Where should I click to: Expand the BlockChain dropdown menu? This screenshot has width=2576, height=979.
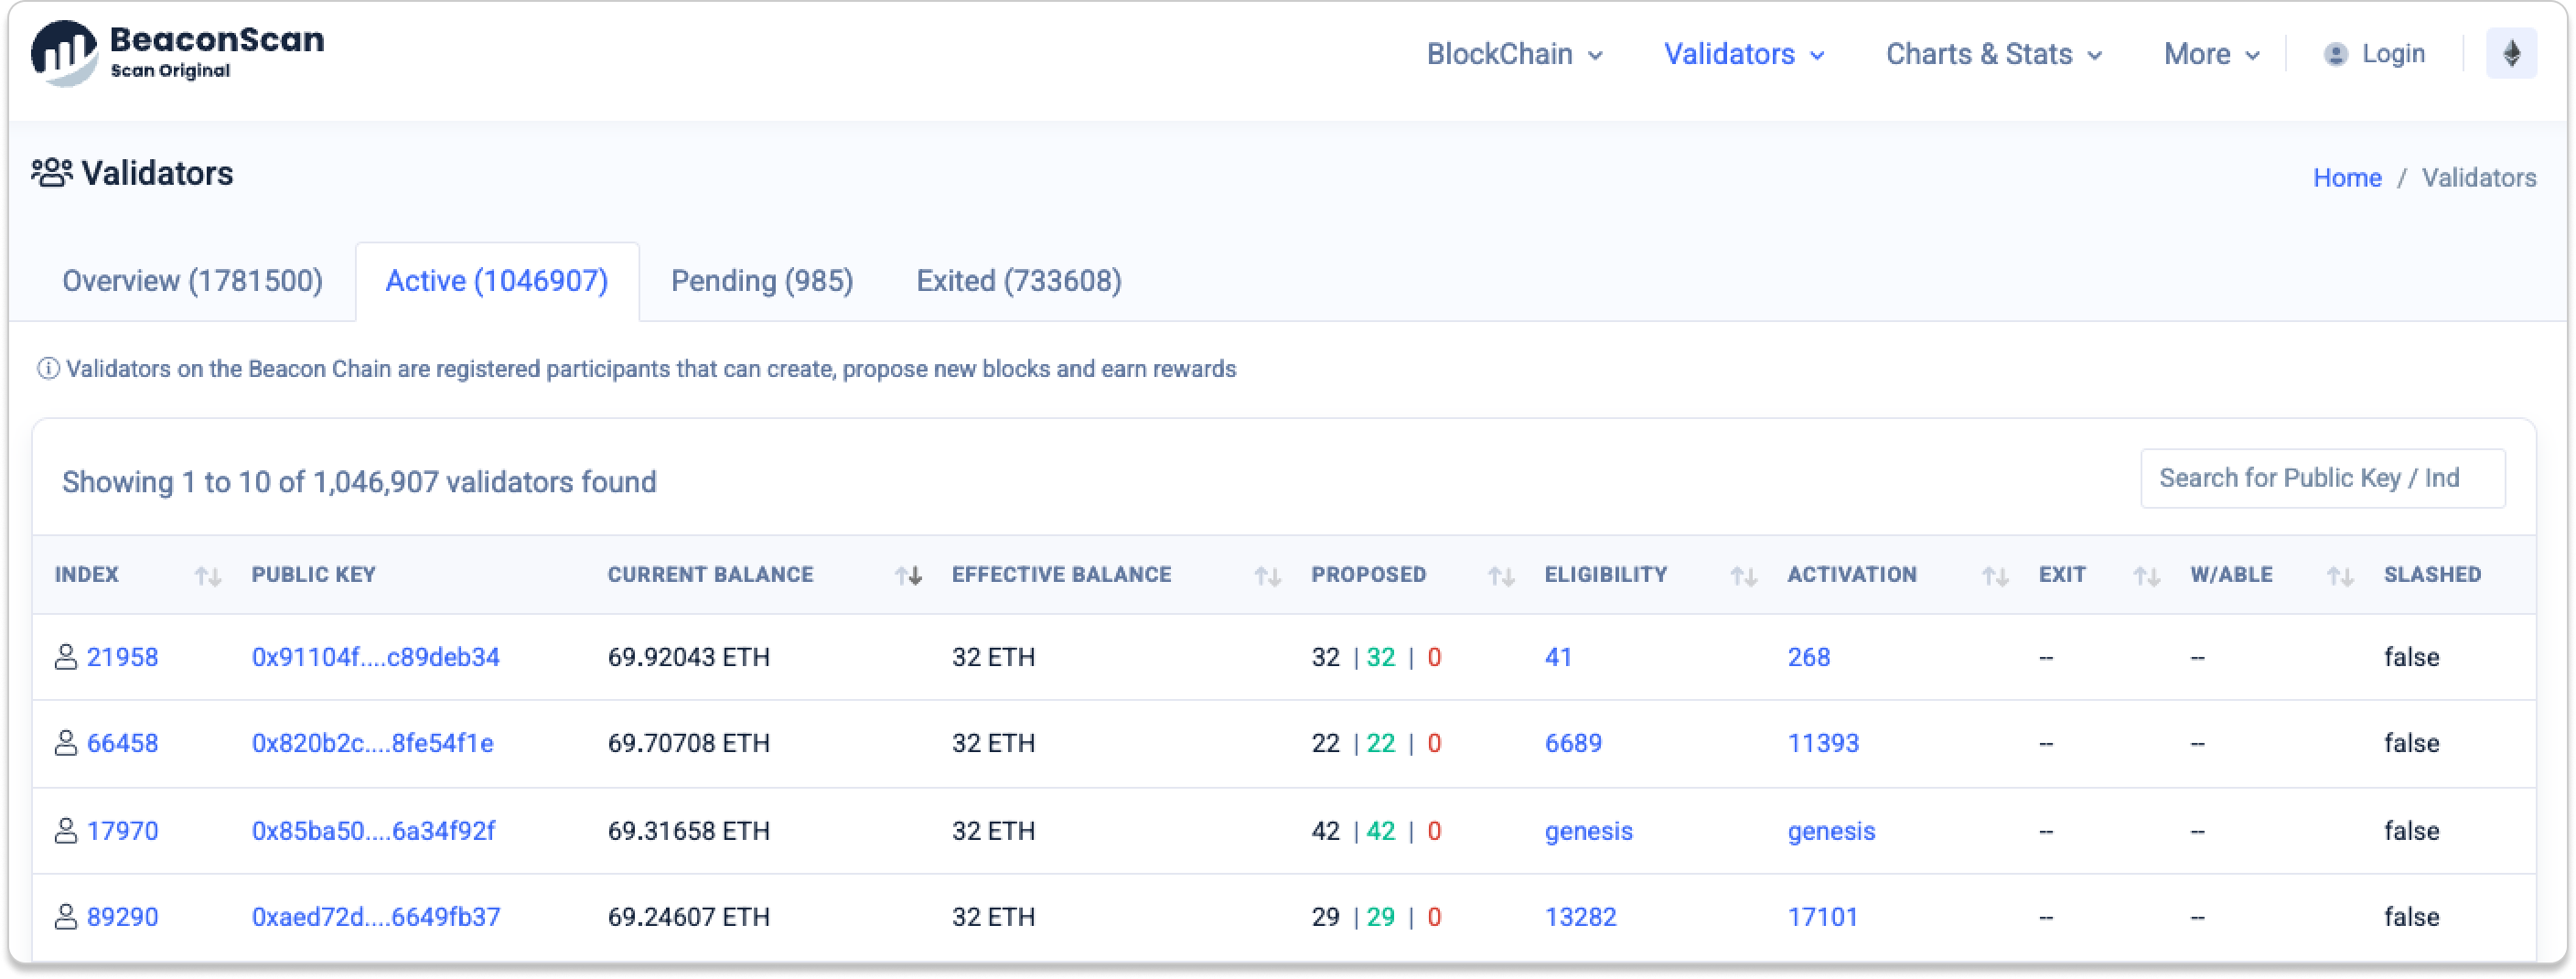[x=1514, y=54]
